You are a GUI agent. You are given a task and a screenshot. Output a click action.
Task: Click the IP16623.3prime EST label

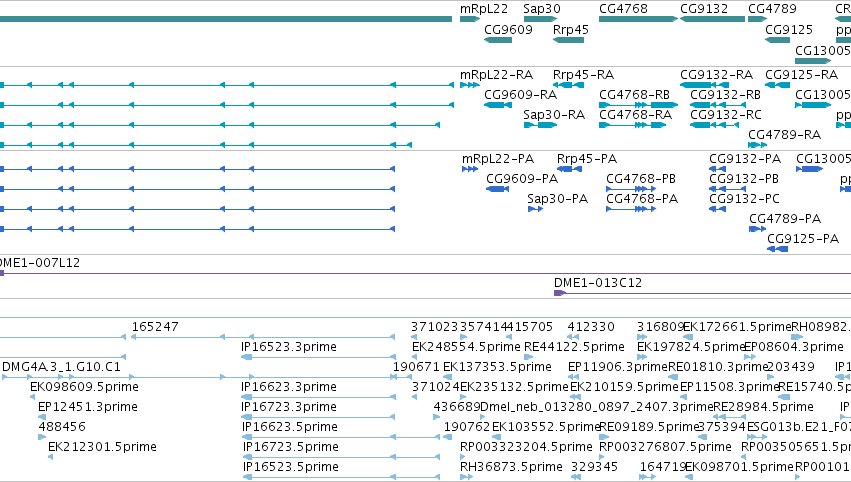point(289,388)
